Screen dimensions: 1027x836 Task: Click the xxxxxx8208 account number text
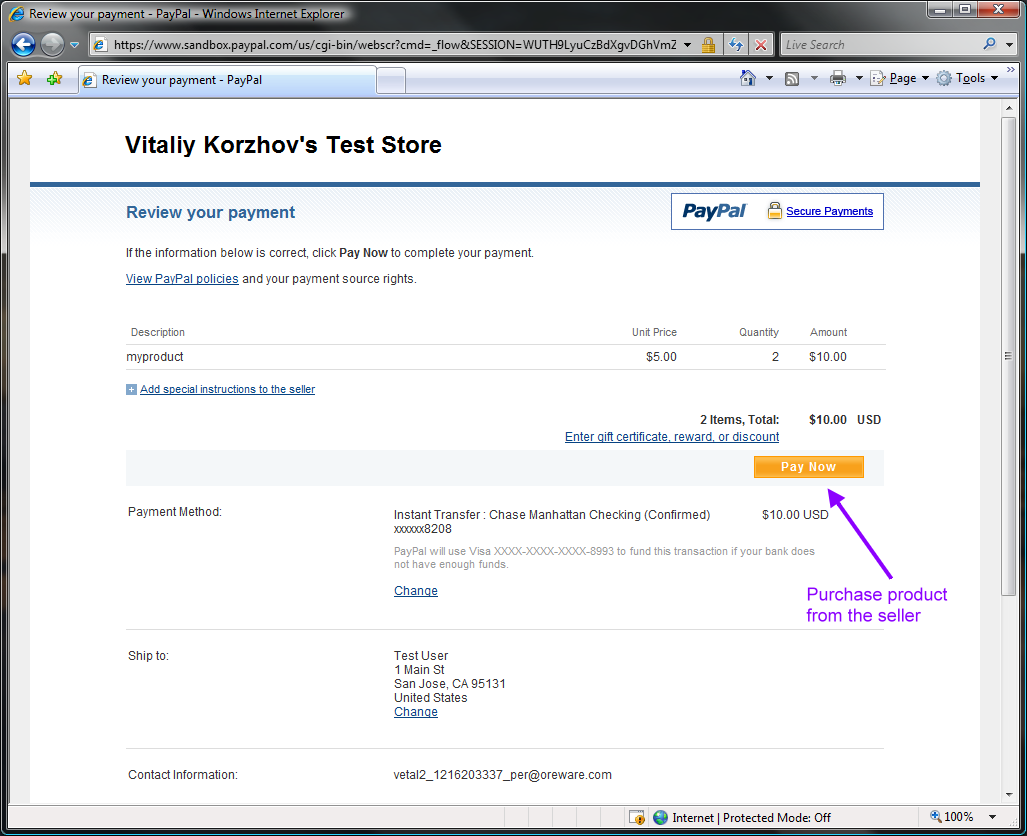click(422, 529)
